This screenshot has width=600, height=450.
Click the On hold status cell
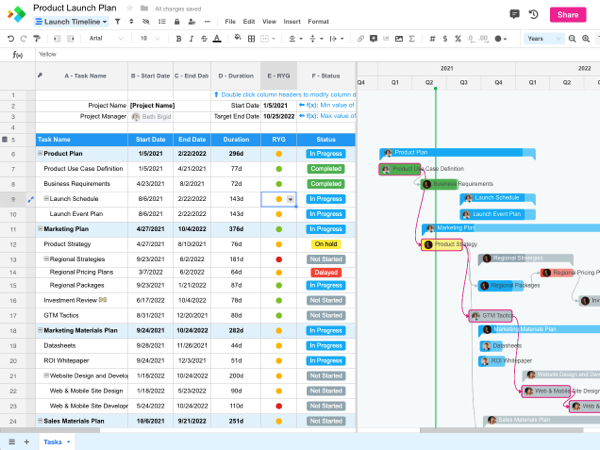point(326,244)
